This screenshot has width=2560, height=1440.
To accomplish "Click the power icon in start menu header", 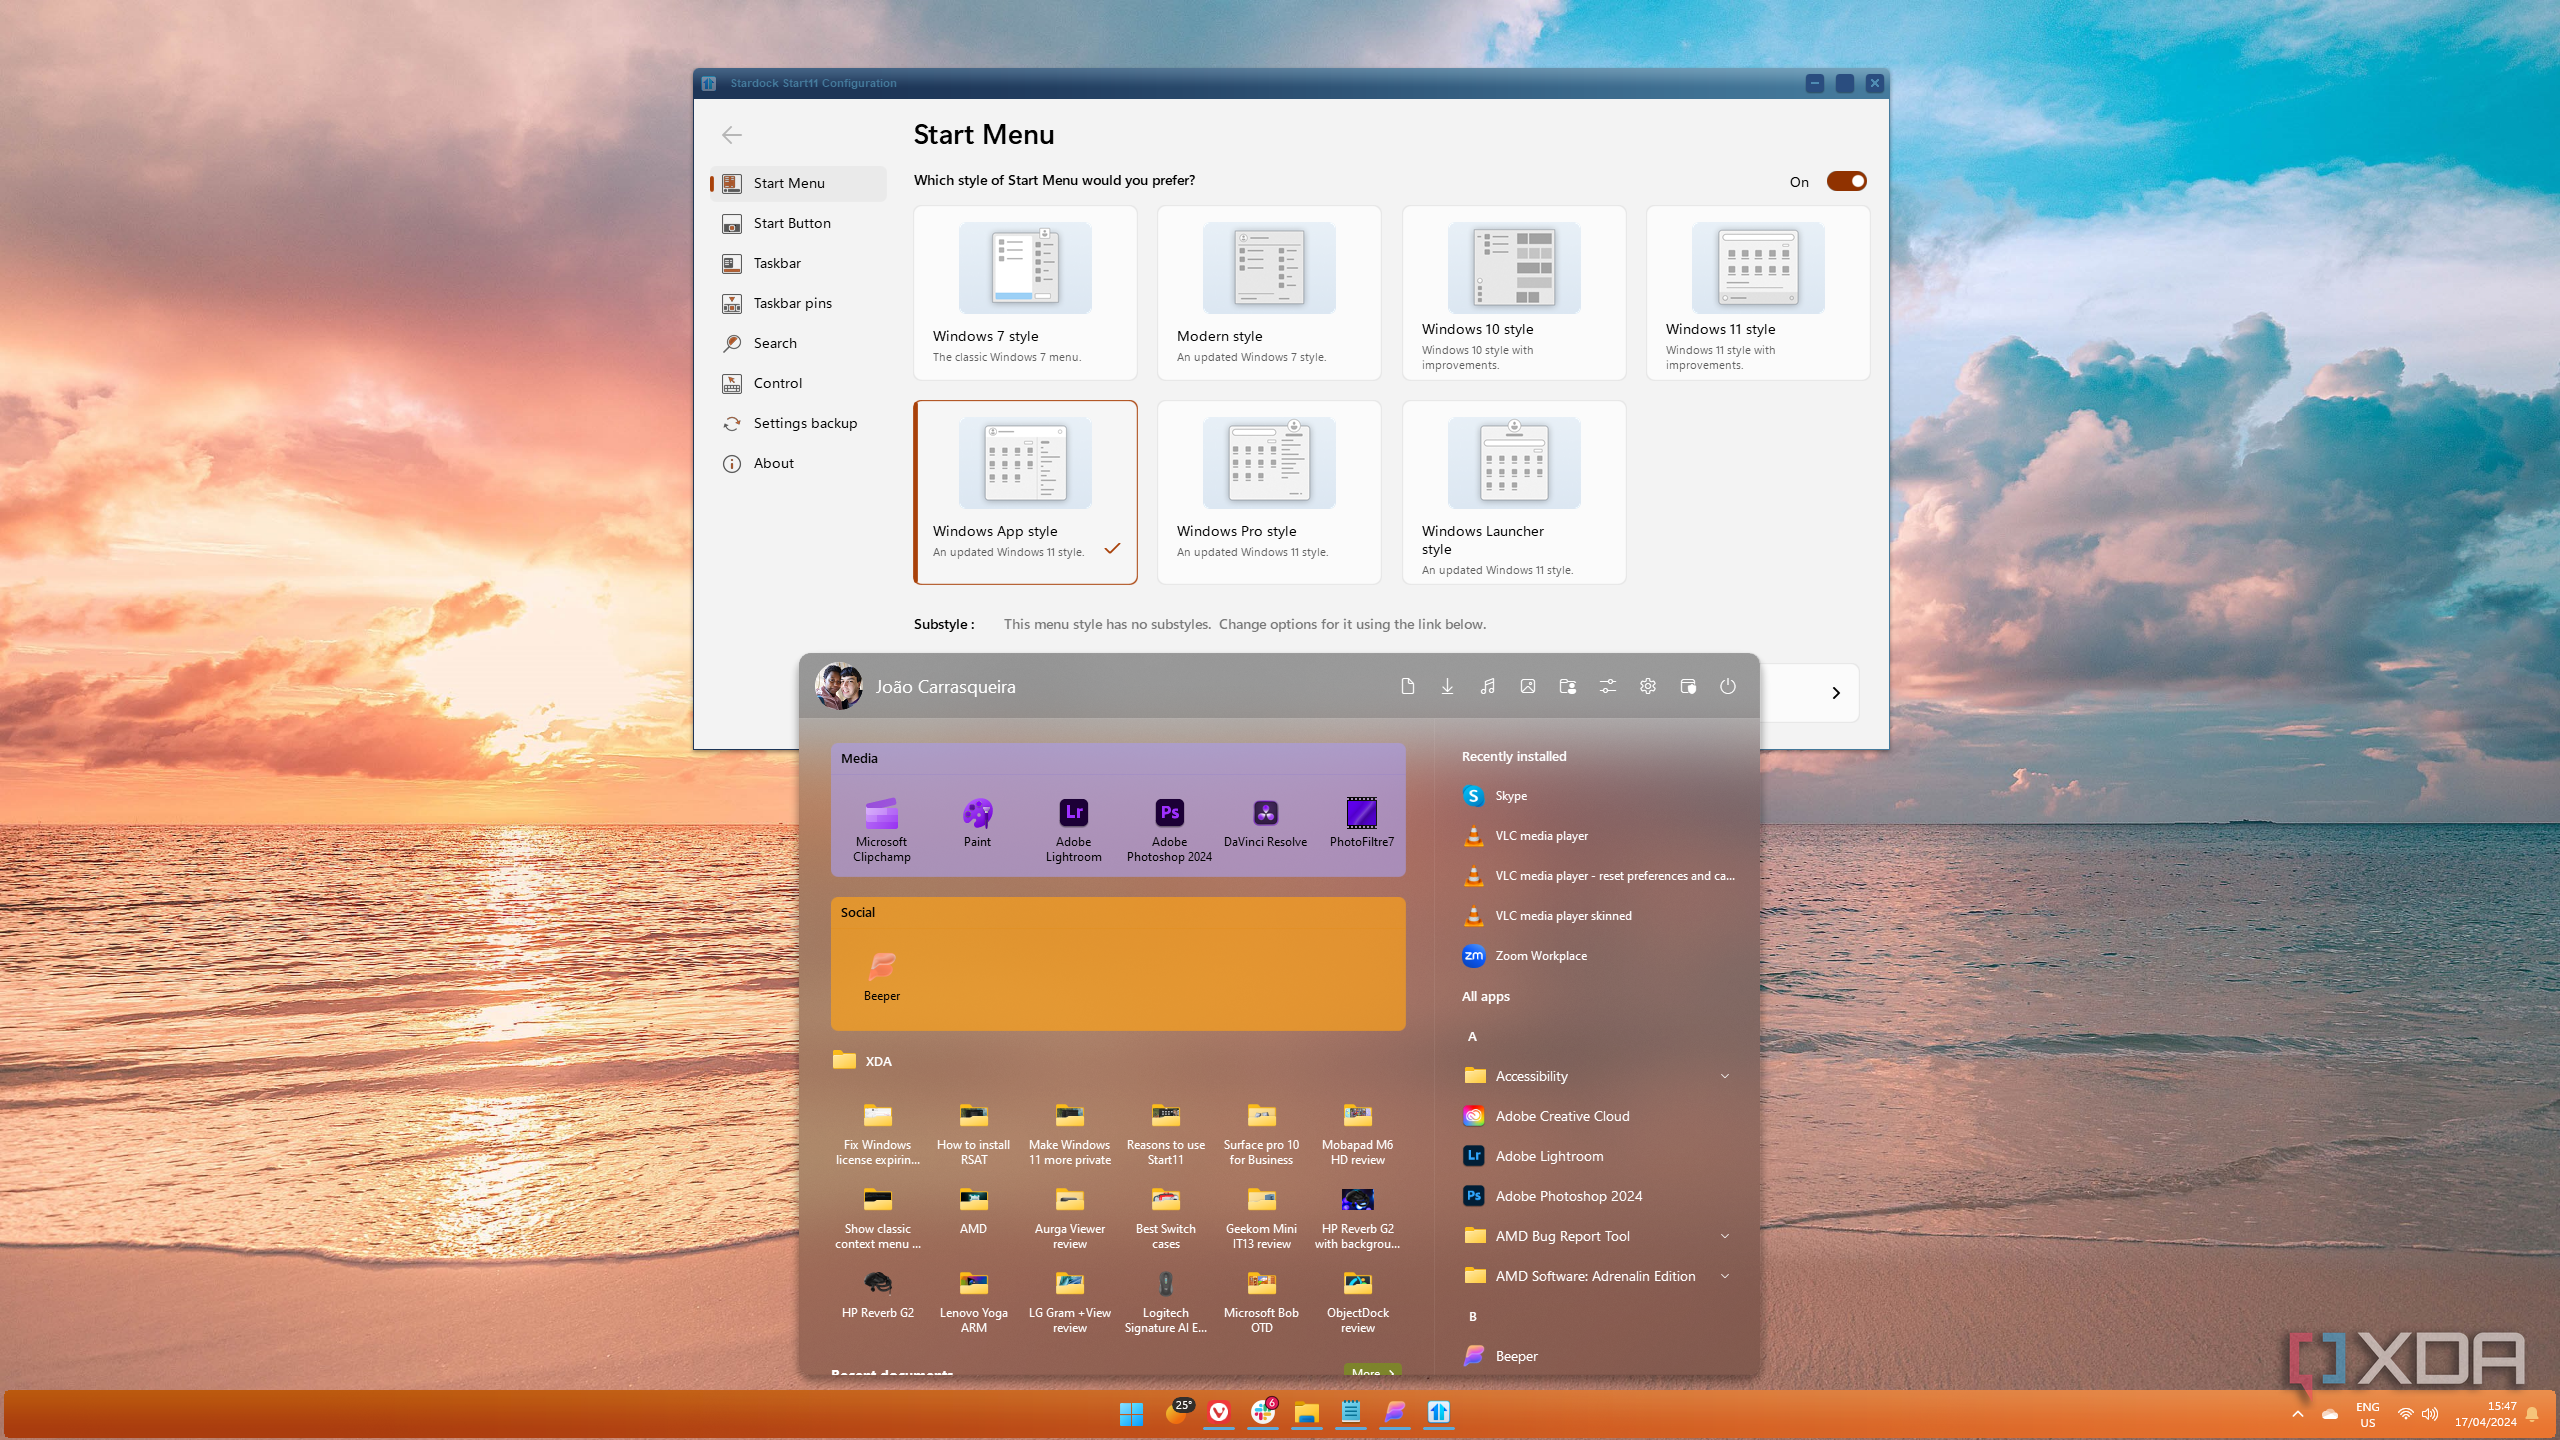I will pyautogui.click(x=1727, y=686).
